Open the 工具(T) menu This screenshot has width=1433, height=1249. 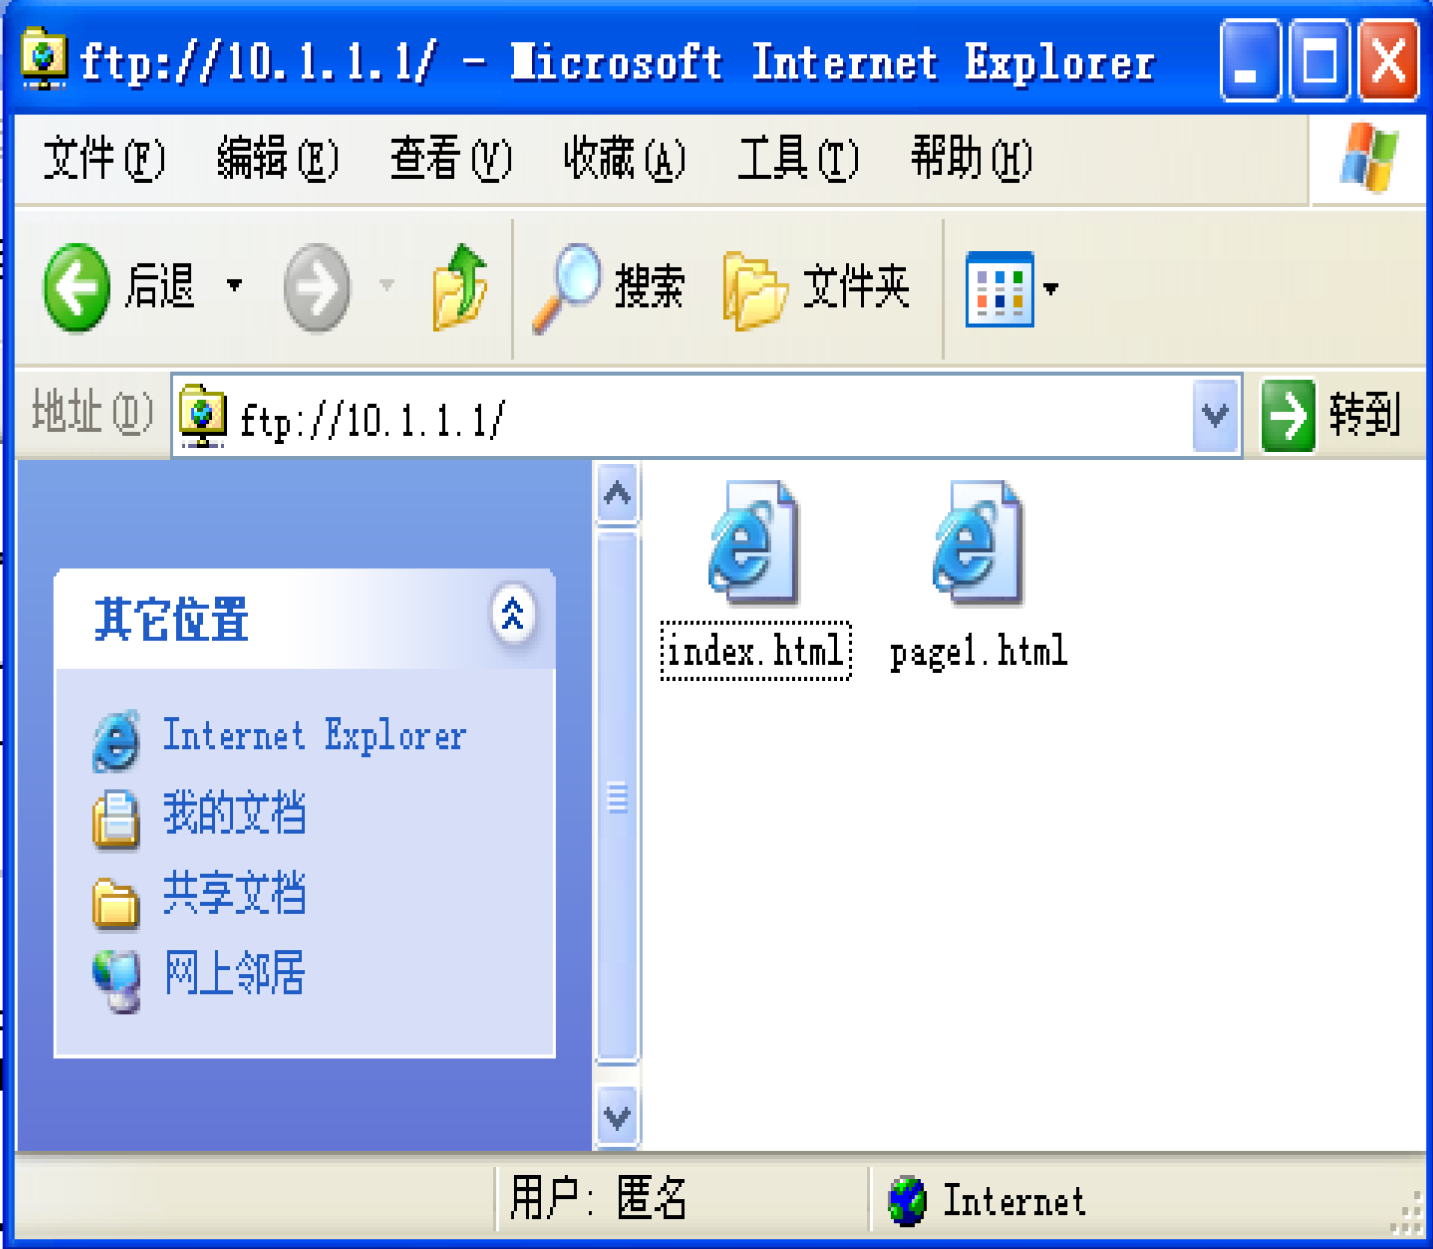798,159
